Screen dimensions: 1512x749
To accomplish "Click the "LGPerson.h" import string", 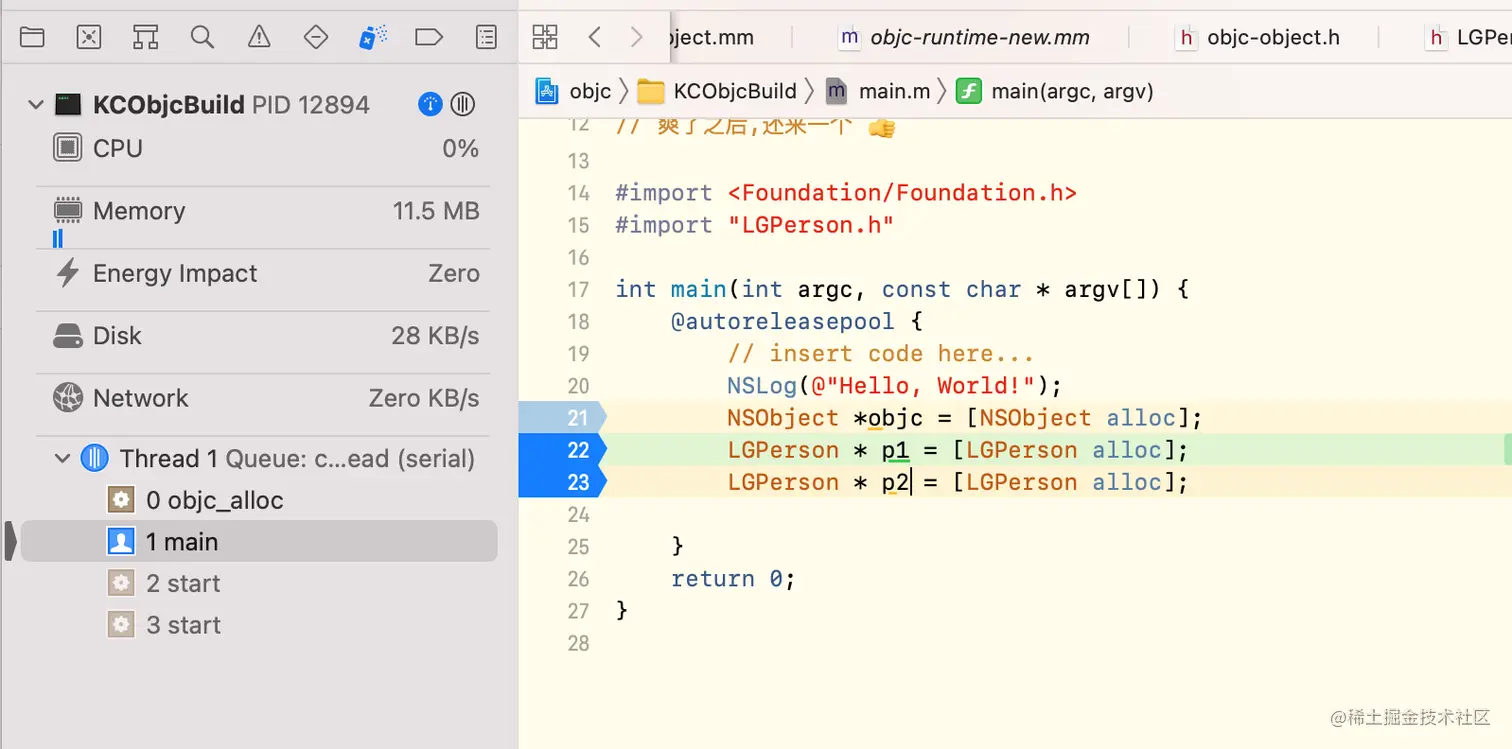I will (x=811, y=224).
